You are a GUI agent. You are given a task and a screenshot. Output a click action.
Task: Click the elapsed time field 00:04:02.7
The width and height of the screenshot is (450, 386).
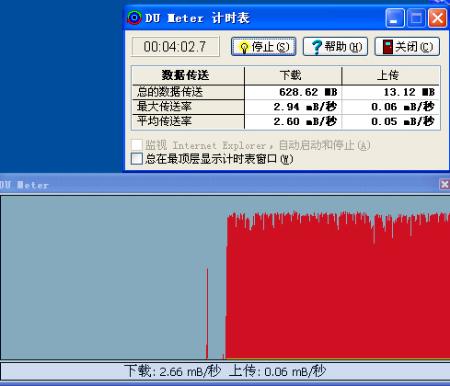tap(176, 47)
